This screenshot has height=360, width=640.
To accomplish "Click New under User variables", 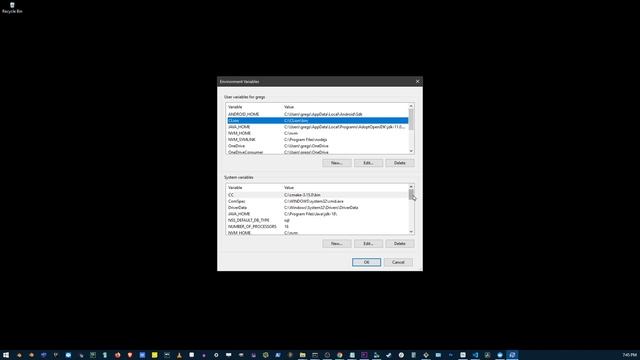I will (x=336, y=163).
